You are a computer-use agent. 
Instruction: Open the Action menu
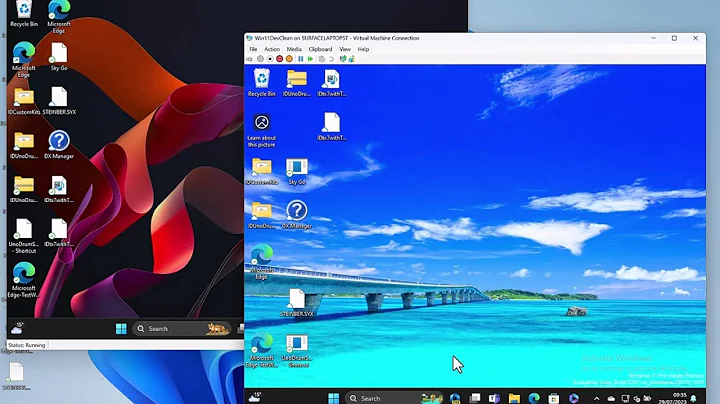(272, 49)
